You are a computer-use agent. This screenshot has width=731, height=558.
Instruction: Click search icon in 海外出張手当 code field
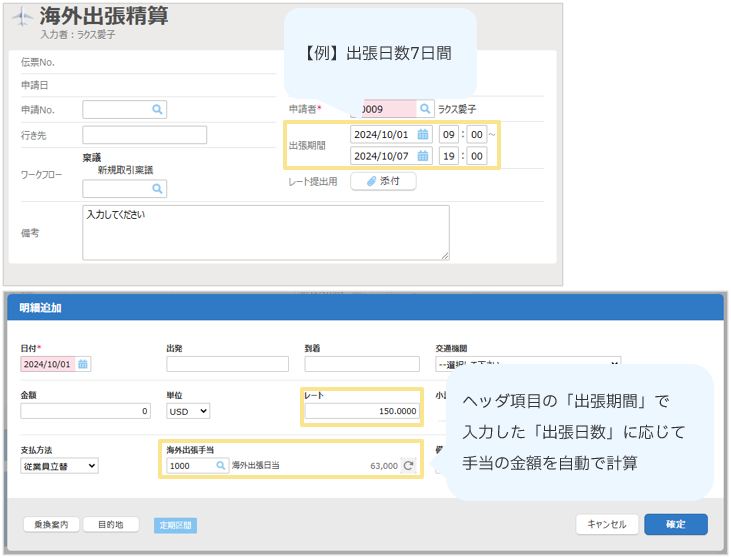click(221, 465)
